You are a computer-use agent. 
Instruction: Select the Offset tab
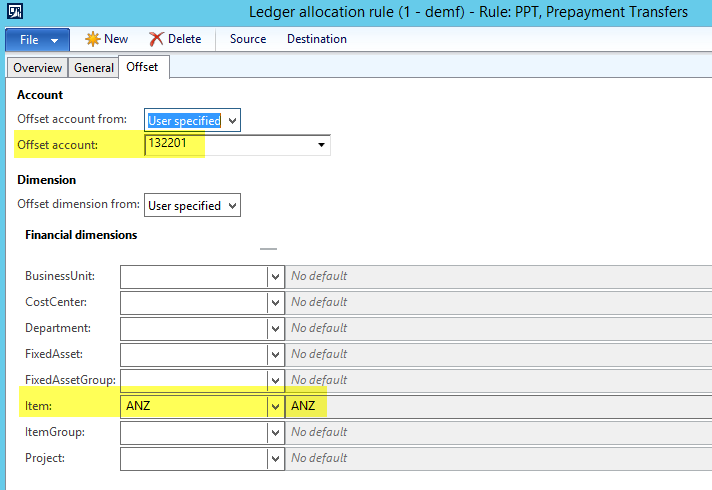[141, 67]
